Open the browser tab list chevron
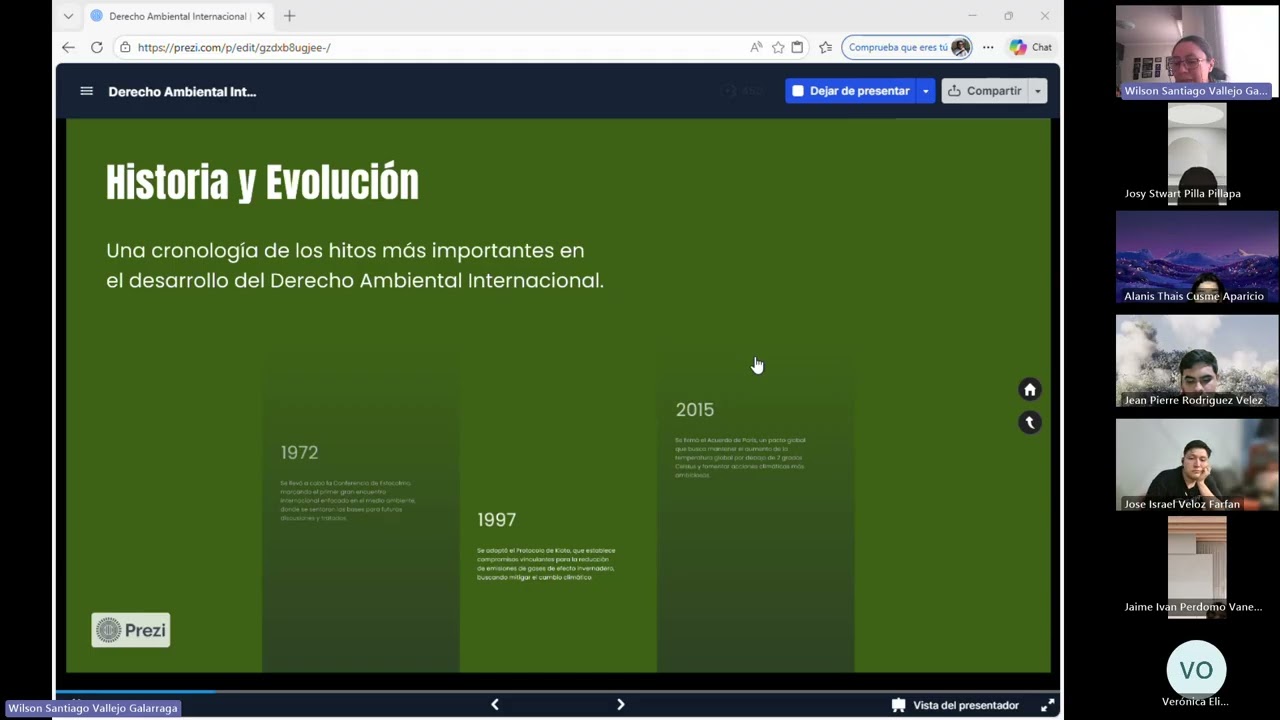This screenshot has height=720, width=1280. pyautogui.click(x=68, y=16)
